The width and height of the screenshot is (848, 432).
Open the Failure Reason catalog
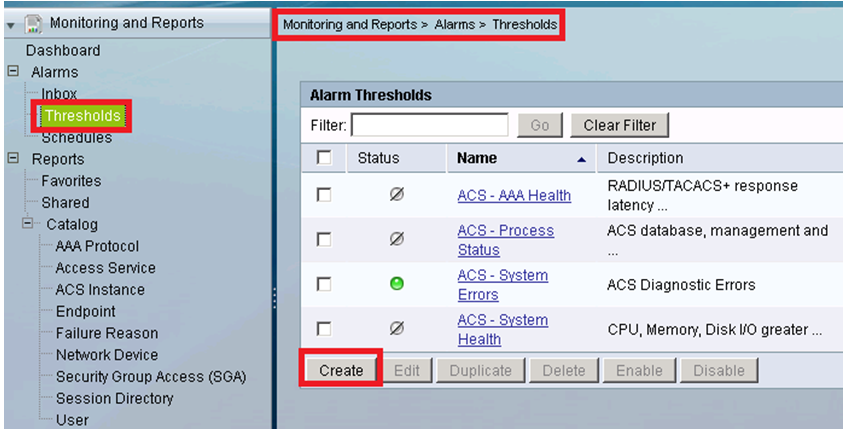click(107, 334)
